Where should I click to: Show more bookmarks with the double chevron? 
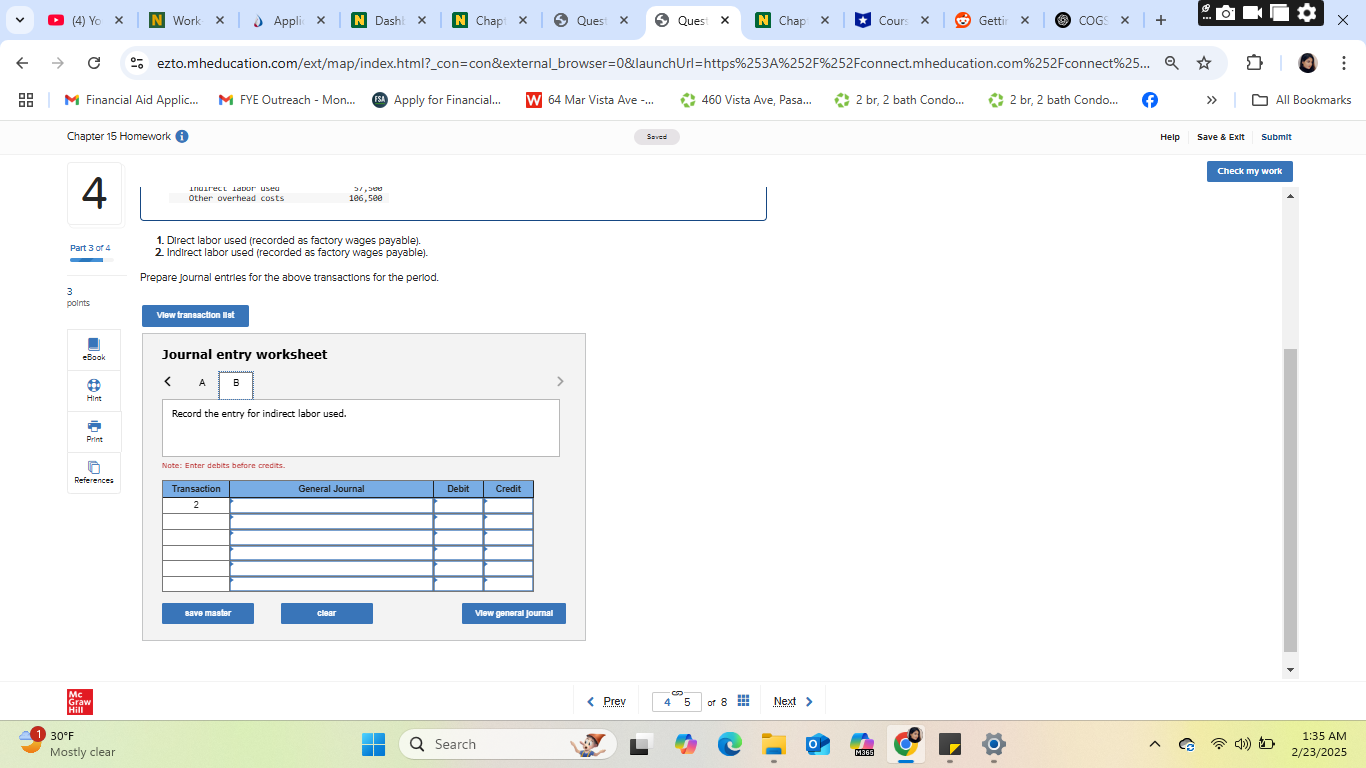(x=1212, y=100)
